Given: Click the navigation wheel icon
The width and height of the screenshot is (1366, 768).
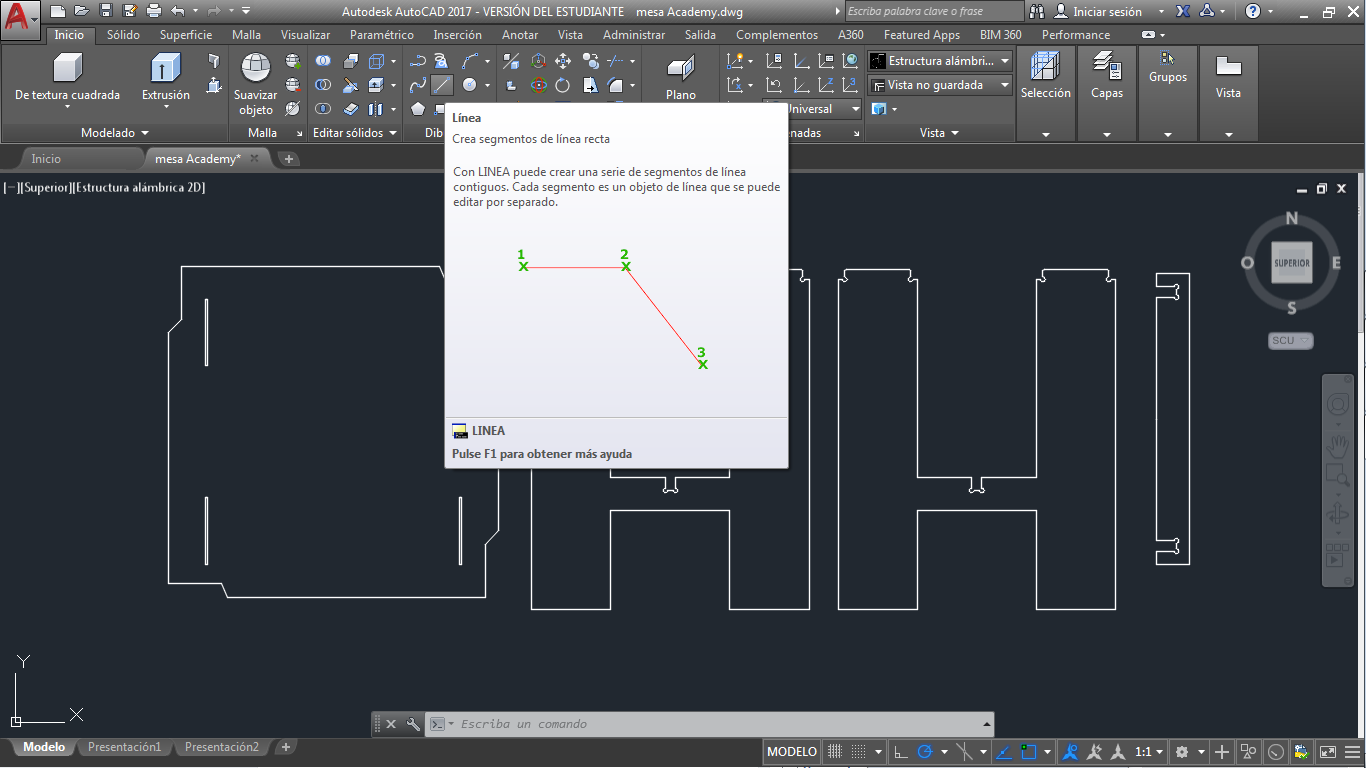Looking at the screenshot, I should [1338, 404].
